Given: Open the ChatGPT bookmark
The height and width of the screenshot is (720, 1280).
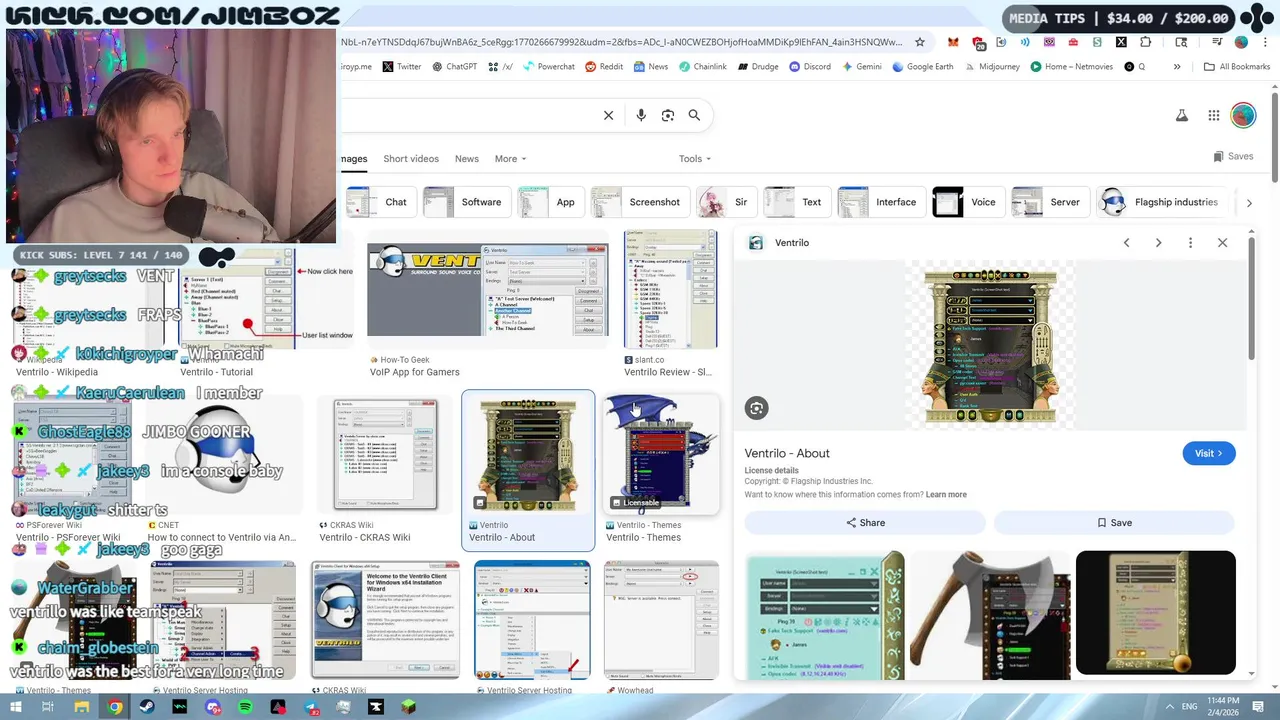Looking at the screenshot, I should click(454, 67).
